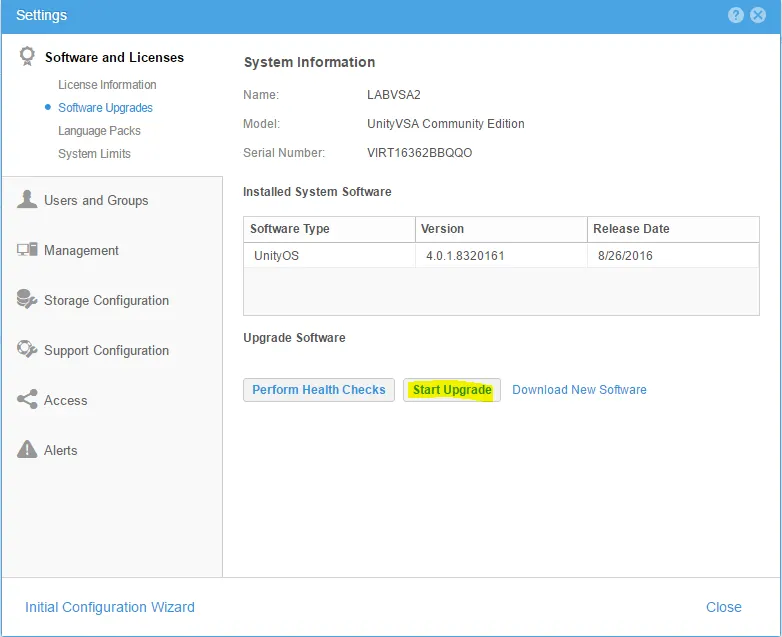Click the Users and Groups person icon
This screenshot has width=782, height=637.
pos(27,199)
